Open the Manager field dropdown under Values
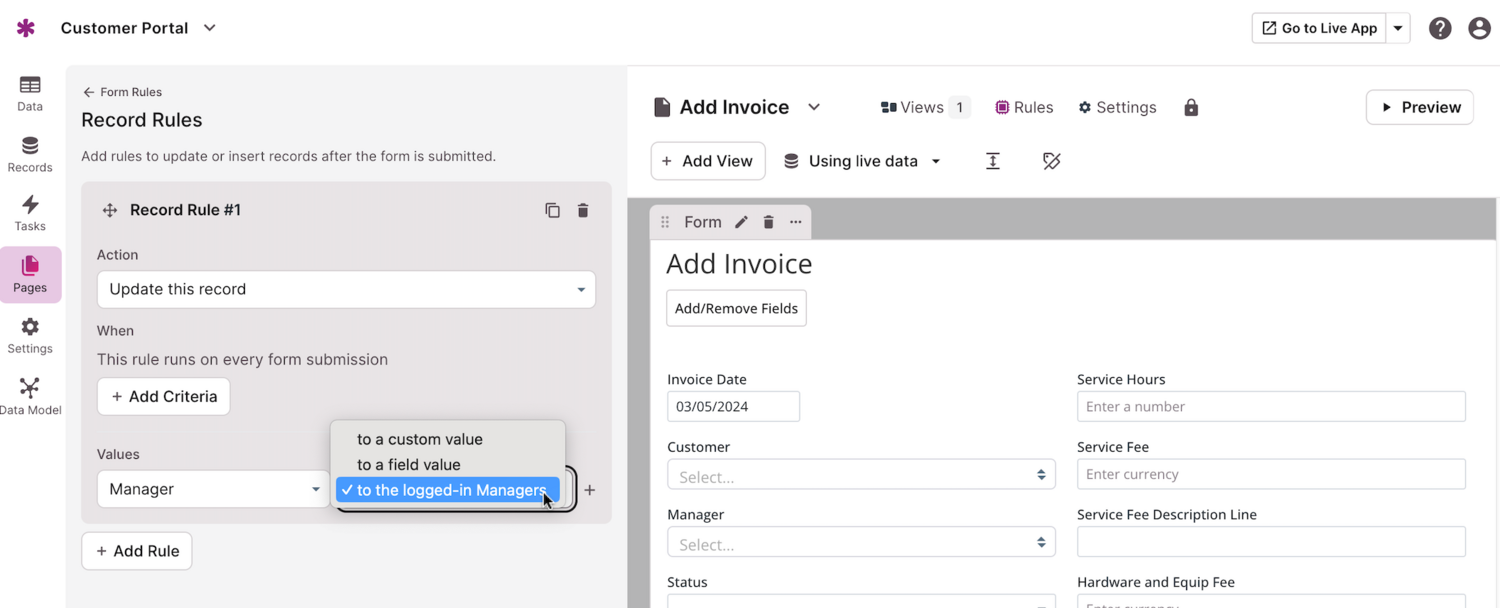1500x608 pixels. [213, 489]
